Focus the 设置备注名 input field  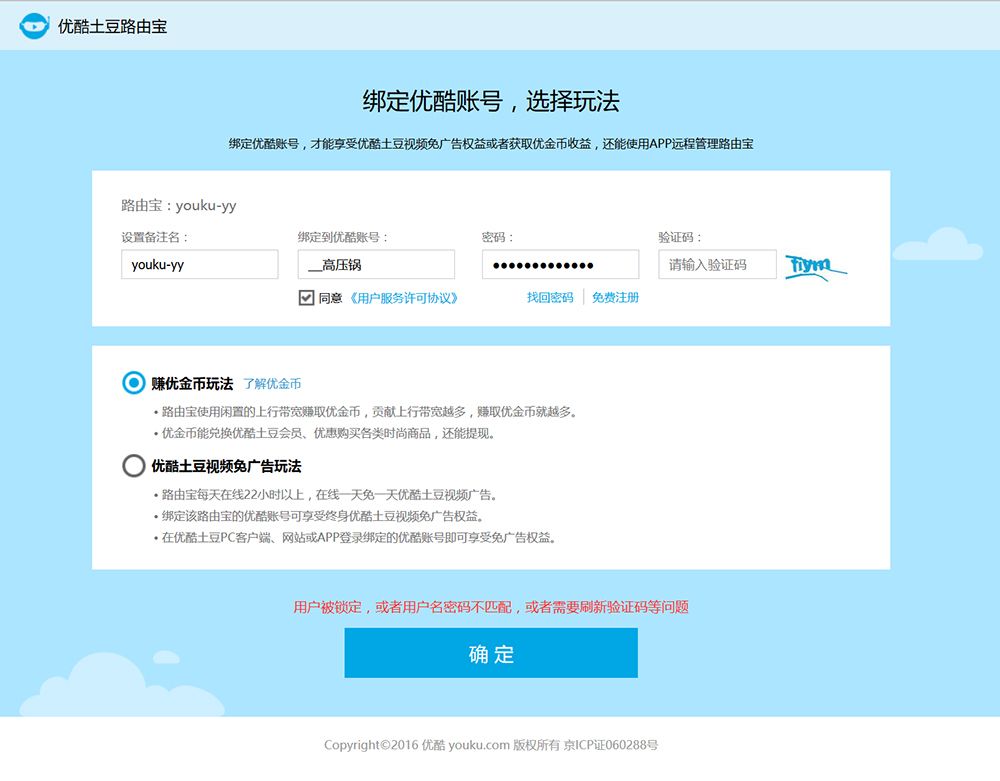pos(200,264)
